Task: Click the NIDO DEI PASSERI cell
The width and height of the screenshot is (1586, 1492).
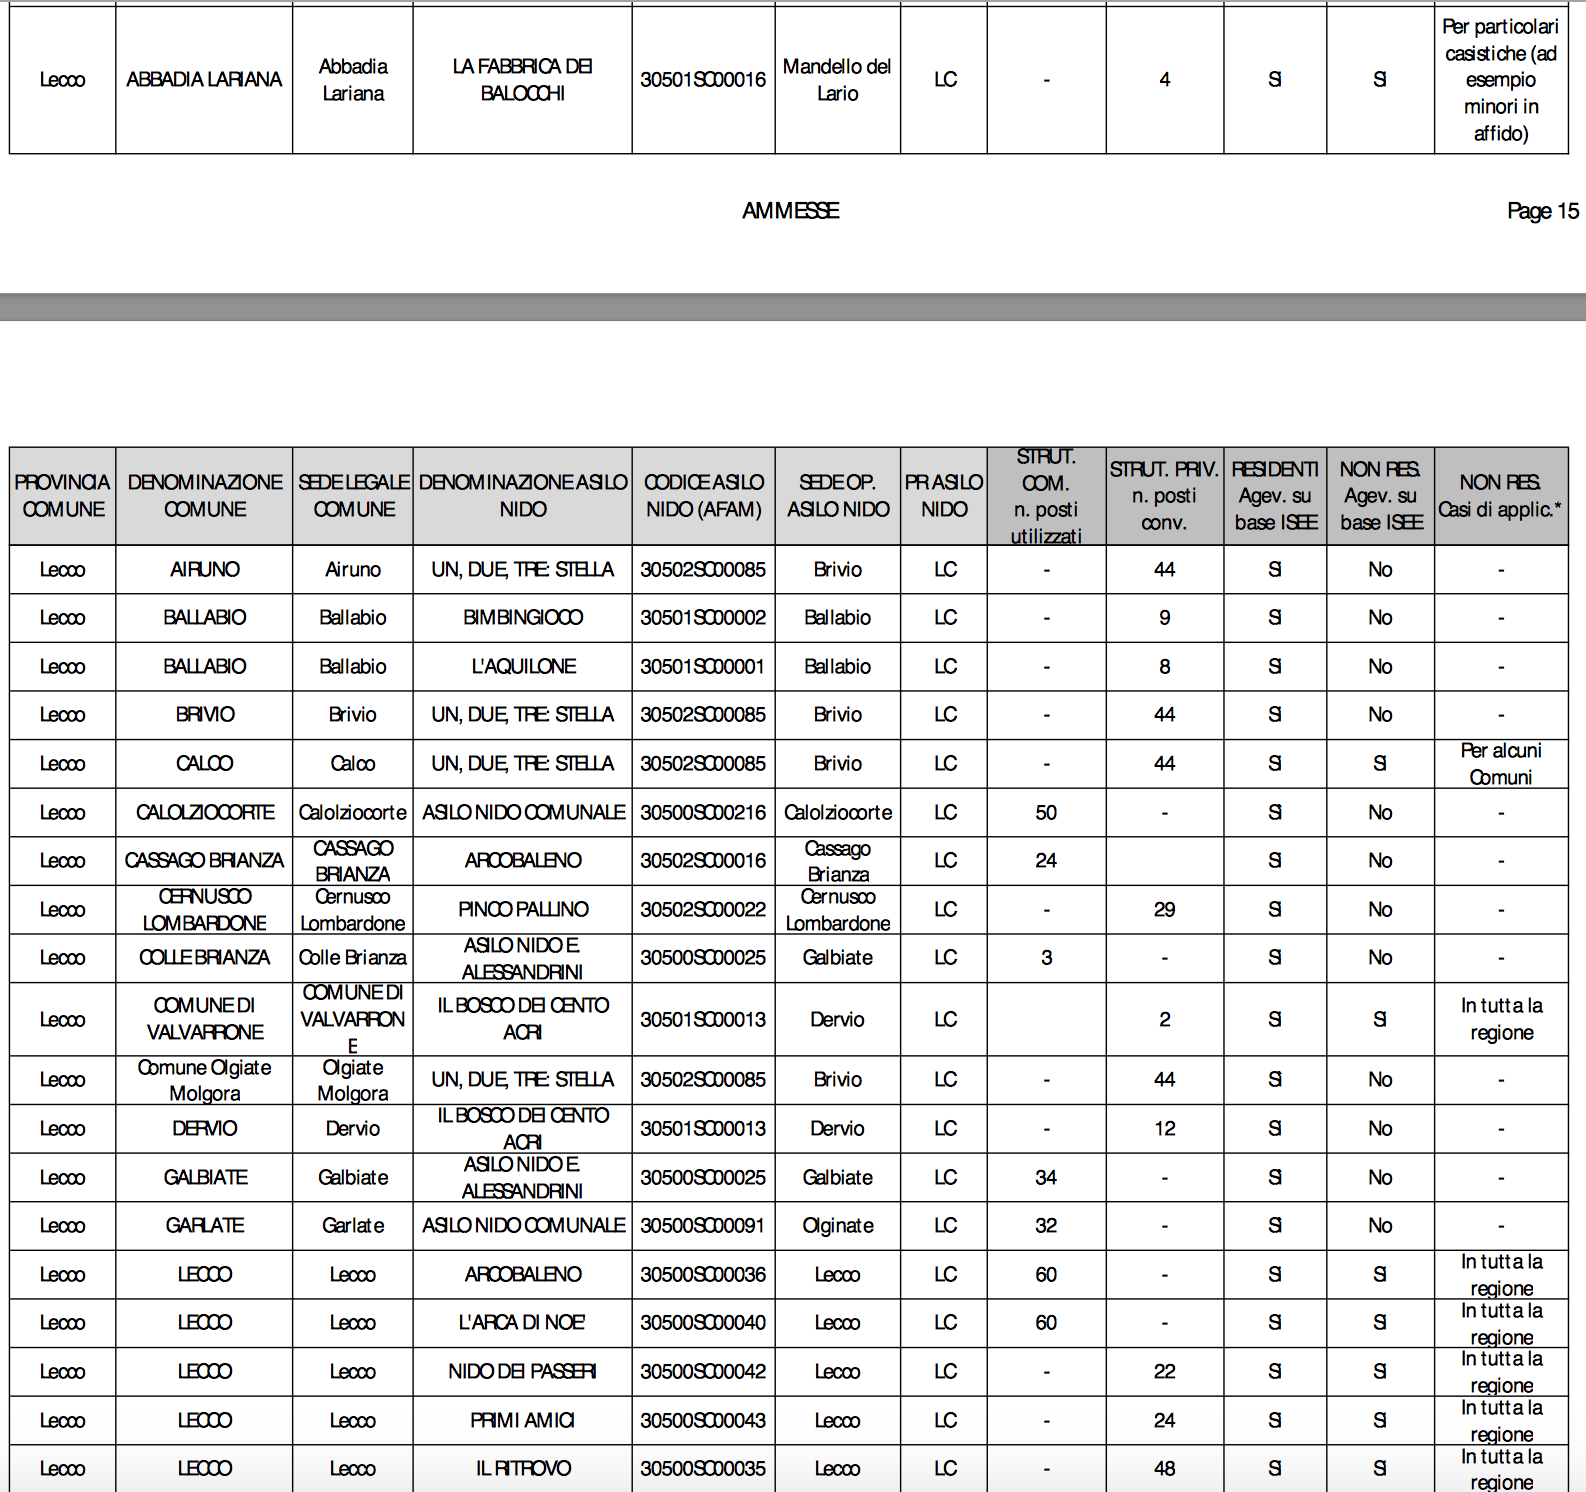Action: coord(522,1372)
